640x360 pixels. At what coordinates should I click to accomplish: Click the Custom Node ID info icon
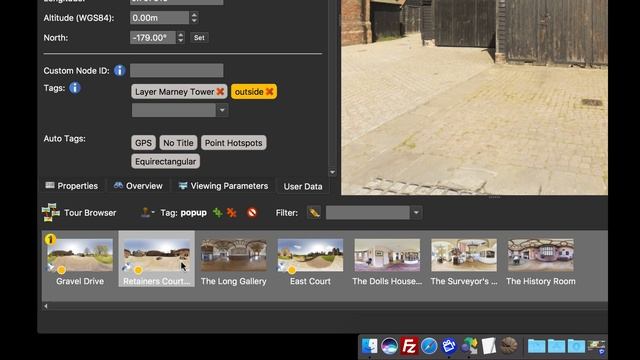(x=119, y=70)
